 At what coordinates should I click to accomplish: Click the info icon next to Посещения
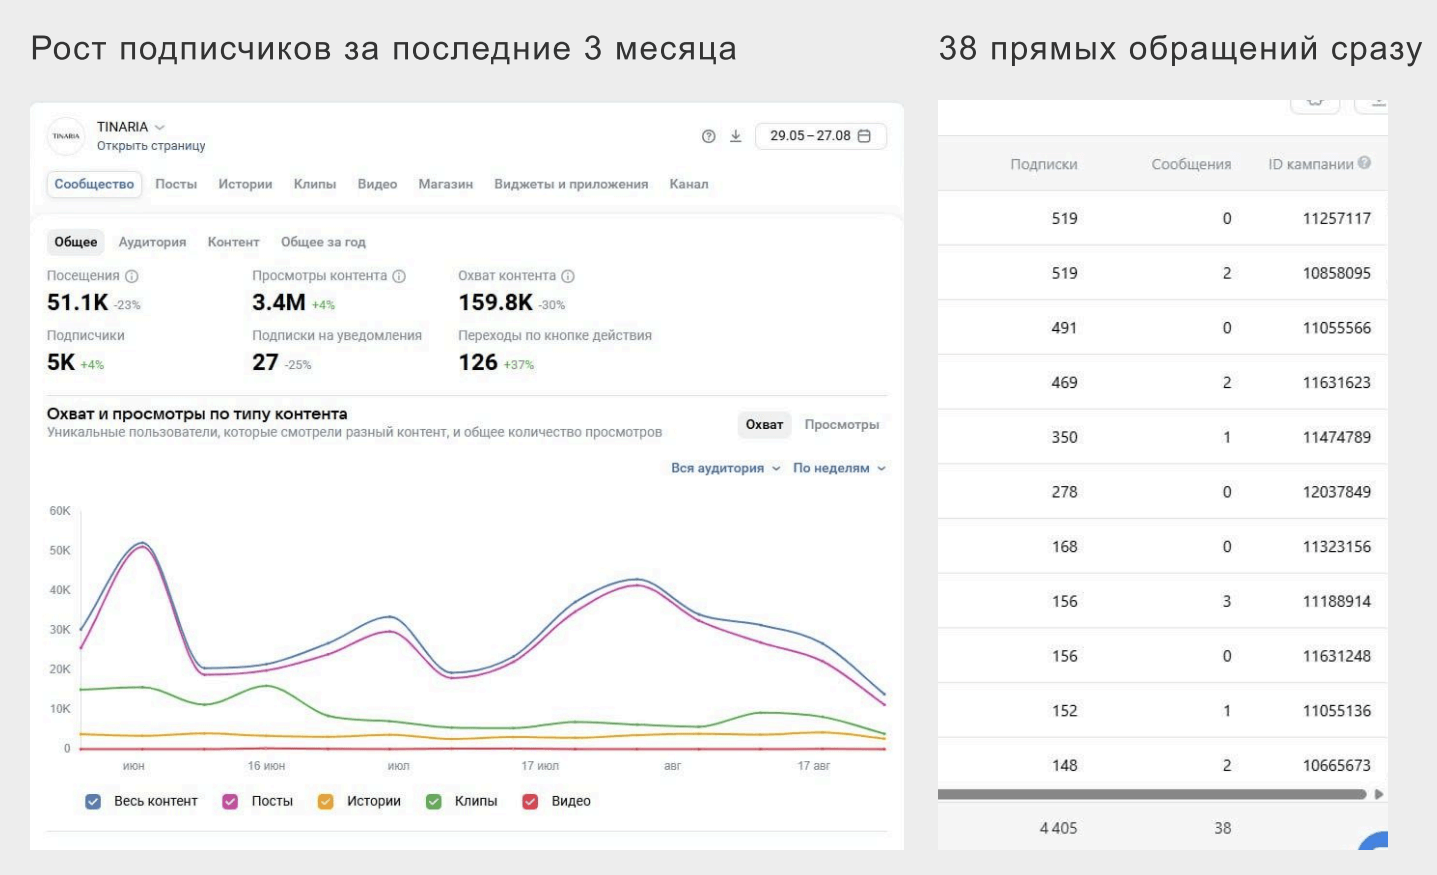coord(132,276)
